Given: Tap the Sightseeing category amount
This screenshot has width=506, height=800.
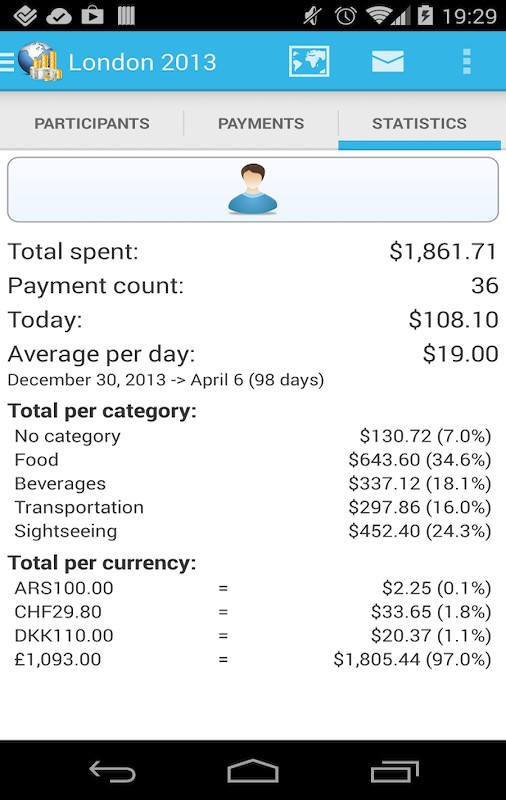Looking at the screenshot, I should click(419, 531).
